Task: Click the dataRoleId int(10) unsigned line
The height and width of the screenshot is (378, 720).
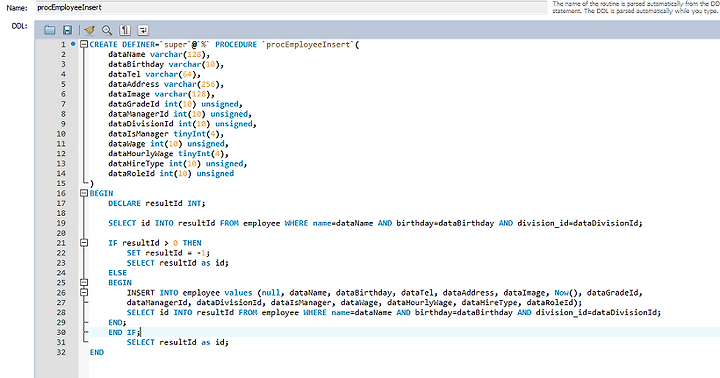Action: pyautogui.click(x=171, y=174)
